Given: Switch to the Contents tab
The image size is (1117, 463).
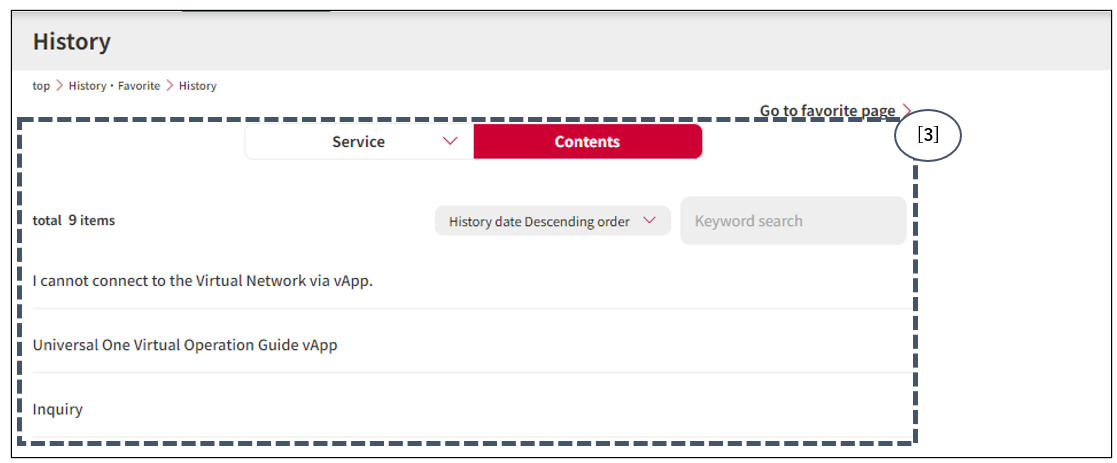Looking at the screenshot, I should (x=588, y=141).
